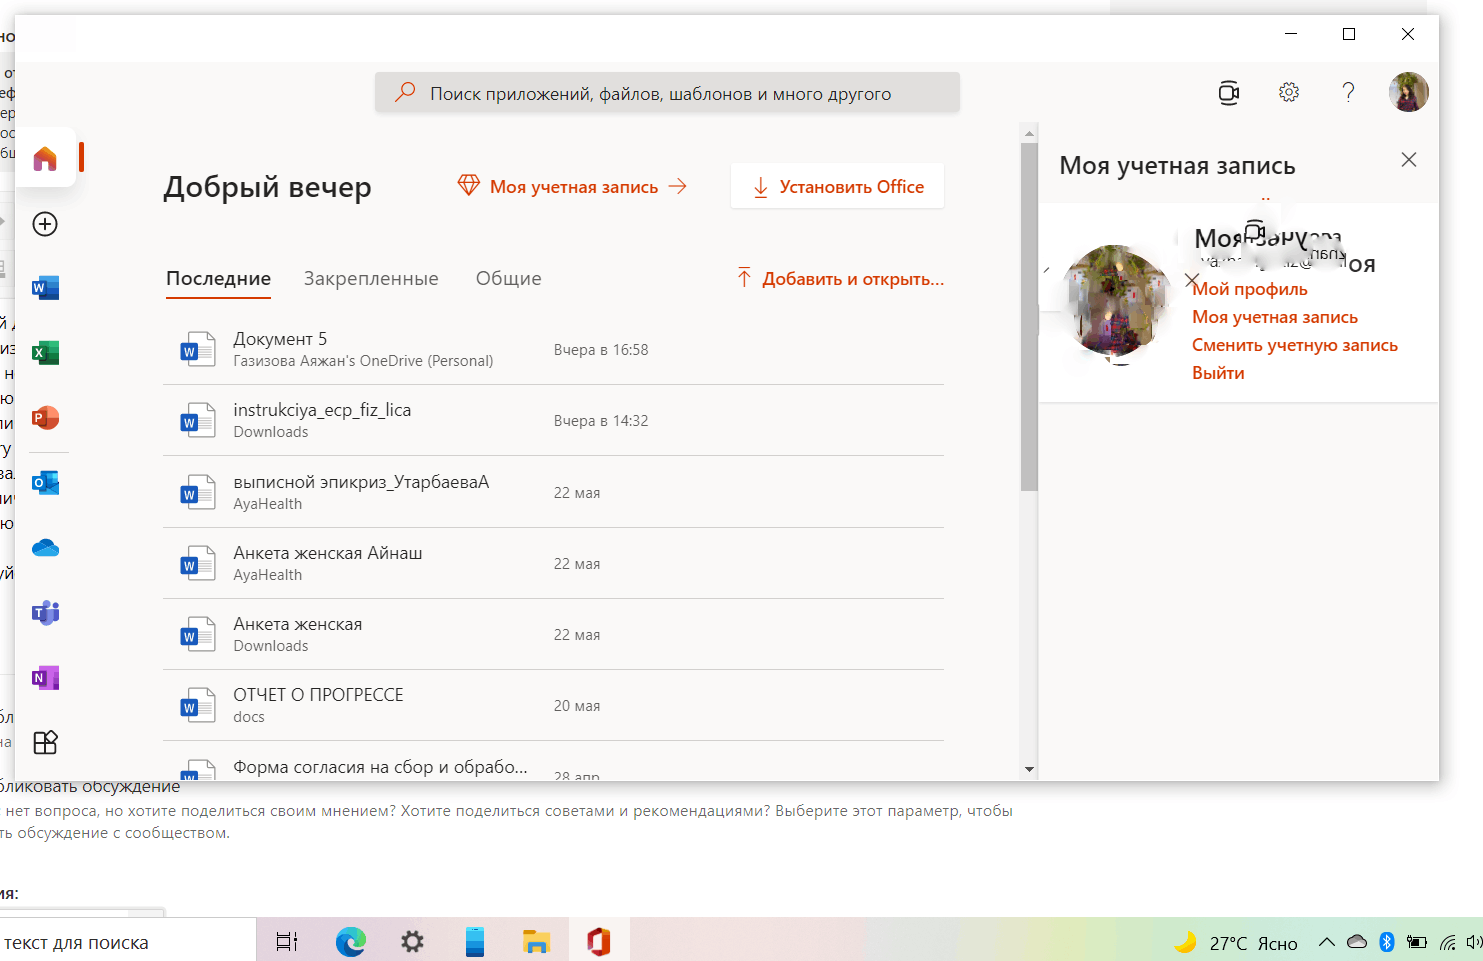
Task: Open Settings gear in taskbar
Action: (412, 942)
